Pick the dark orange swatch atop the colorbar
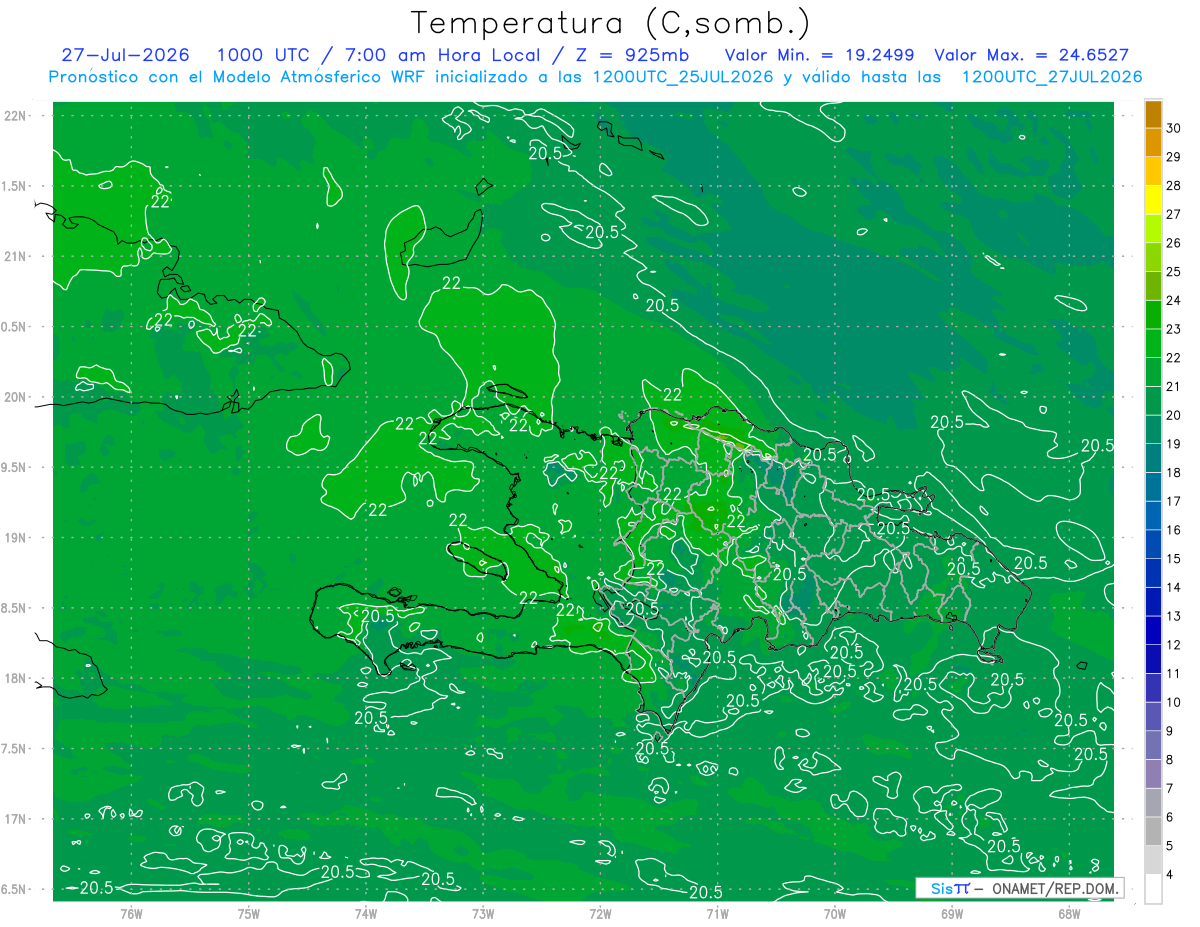Screen dimensions: 1200x927 (1153, 114)
